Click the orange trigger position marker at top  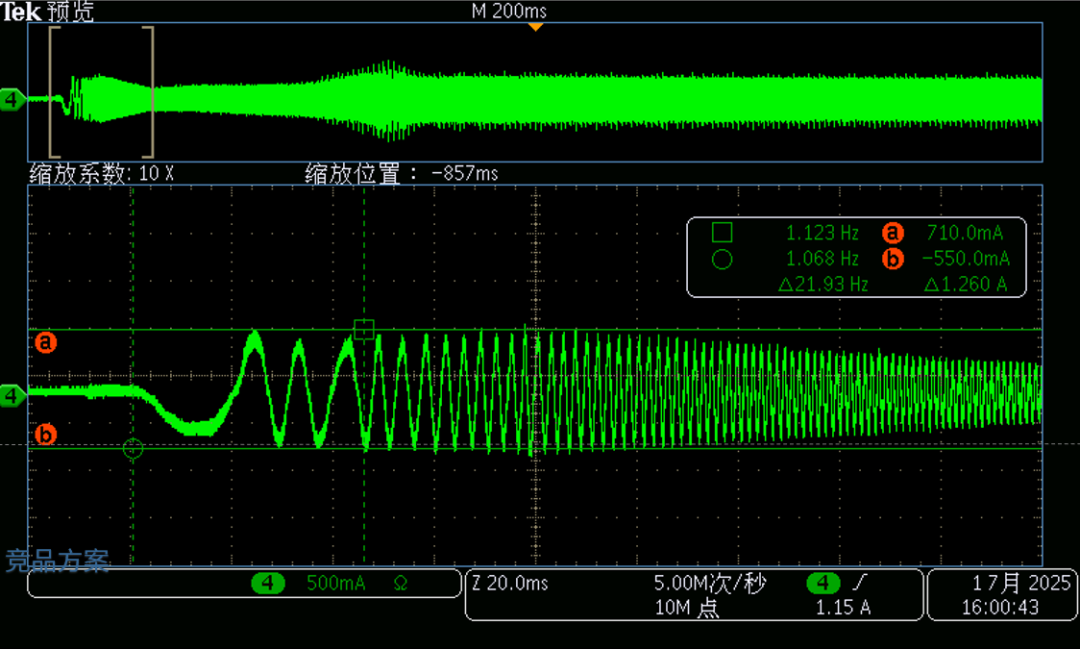pyautogui.click(x=536, y=26)
